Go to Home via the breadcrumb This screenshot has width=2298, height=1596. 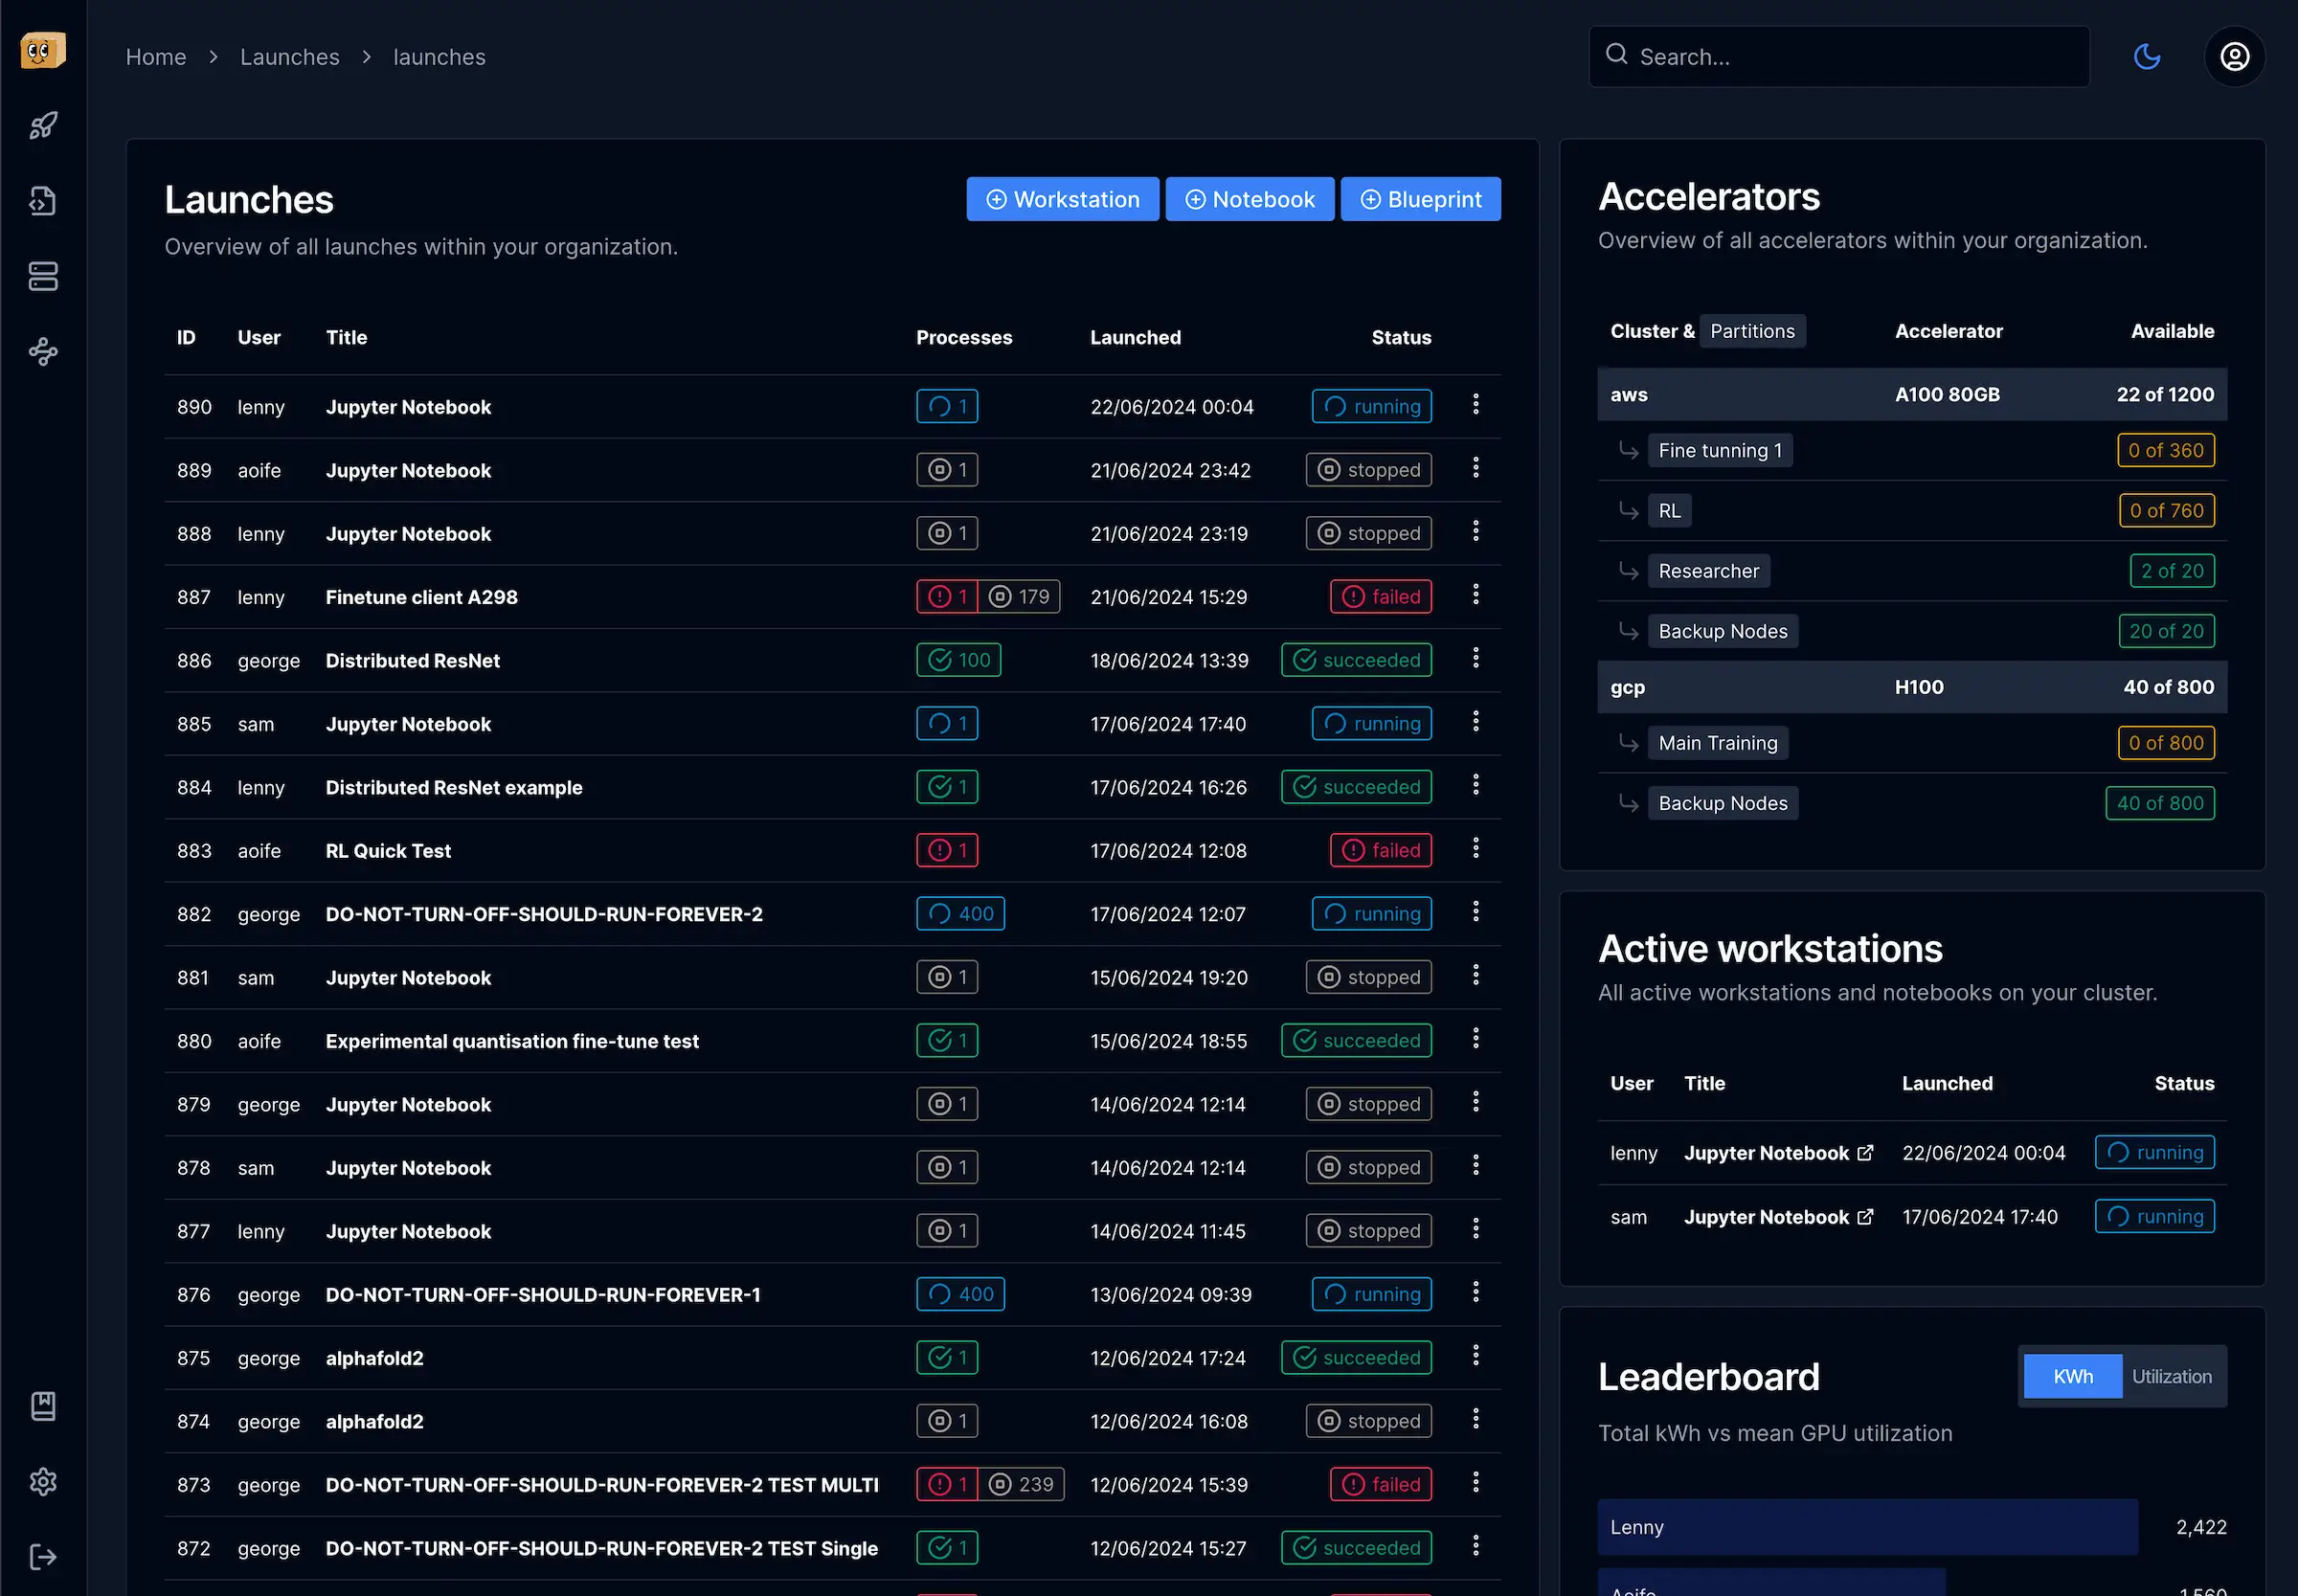pyautogui.click(x=156, y=57)
